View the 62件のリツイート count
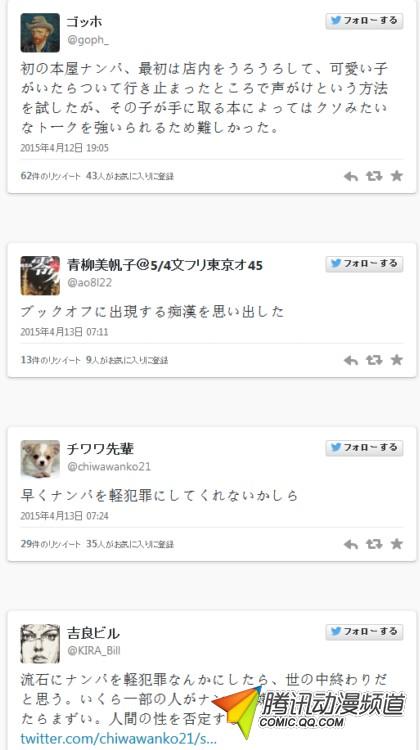The image size is (420, 750). [x=51, y=176]
